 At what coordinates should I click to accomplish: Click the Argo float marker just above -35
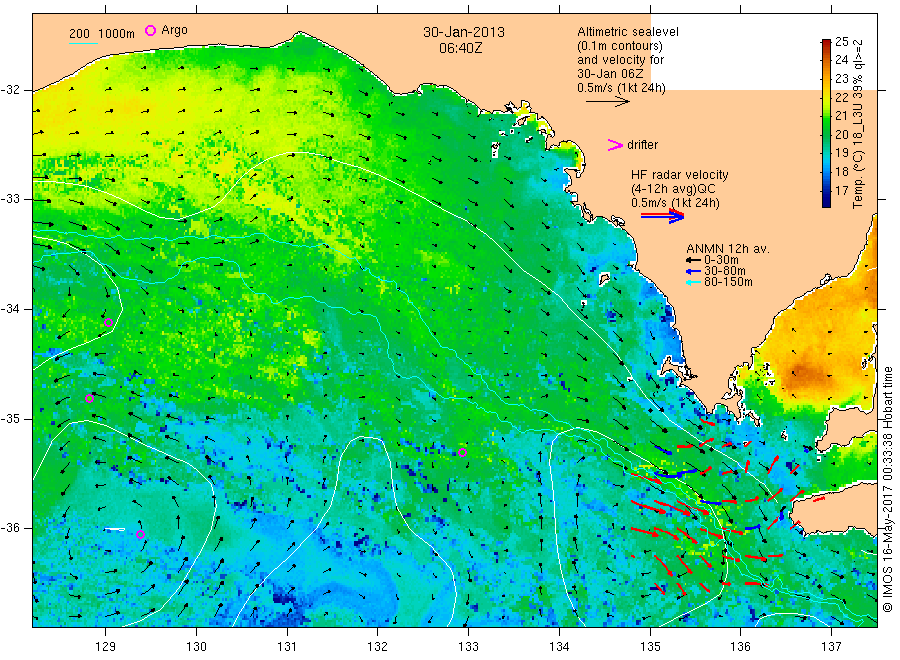coord(89,398)
